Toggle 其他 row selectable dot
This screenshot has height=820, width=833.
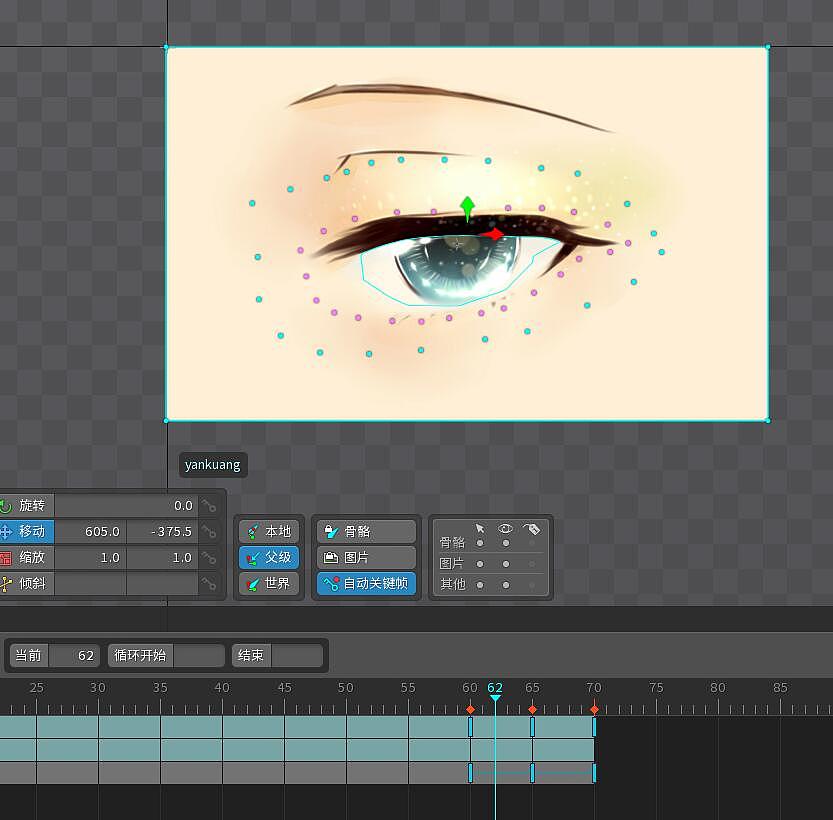[480, 585]
